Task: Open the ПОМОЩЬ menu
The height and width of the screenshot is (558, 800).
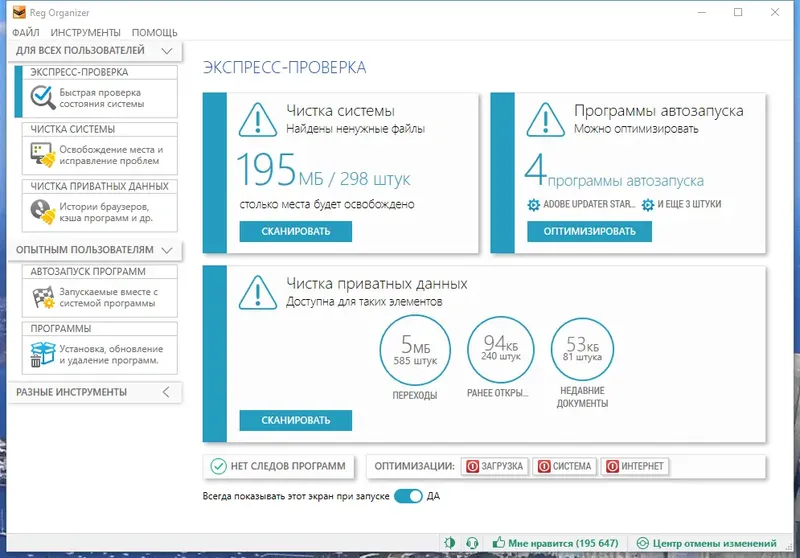Action: coord(155,33)
